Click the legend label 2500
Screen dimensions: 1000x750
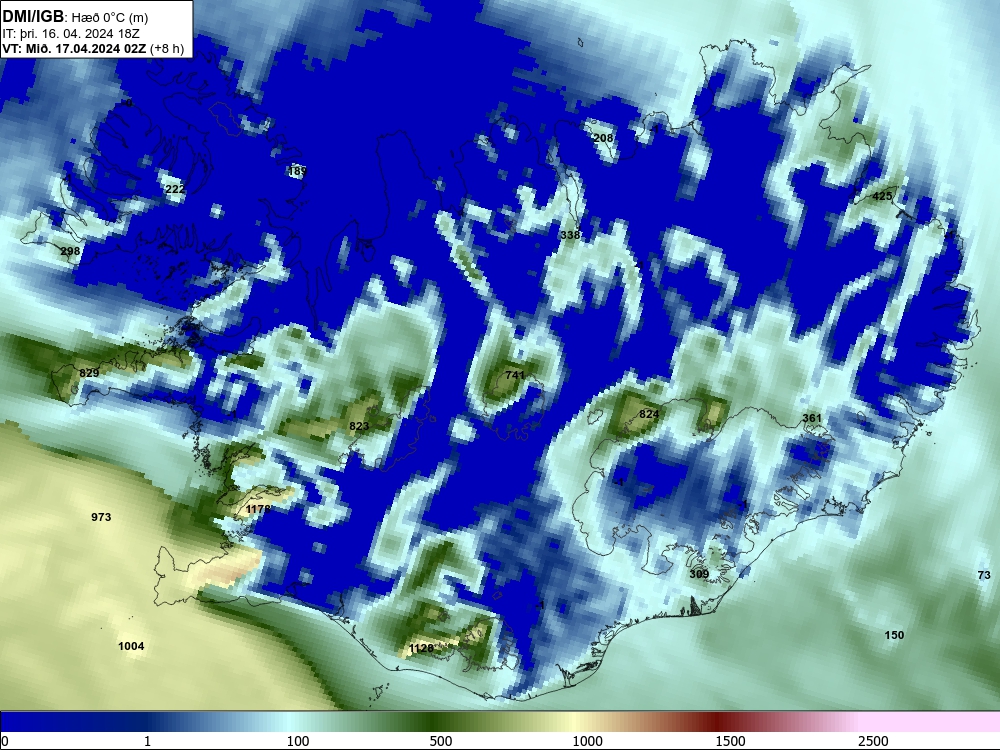coord(873,741)
